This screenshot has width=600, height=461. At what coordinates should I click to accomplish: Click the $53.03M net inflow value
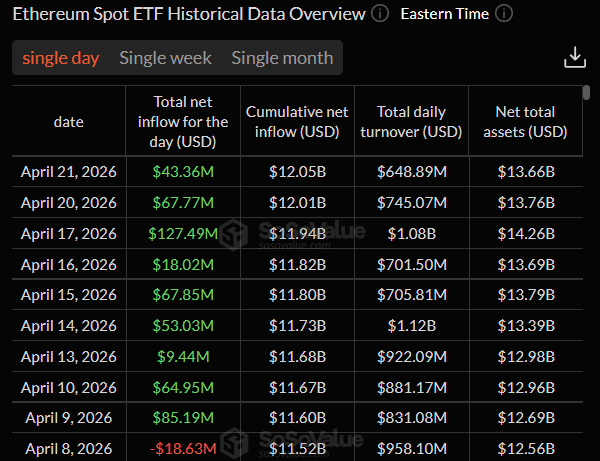[x=183, y=326]
